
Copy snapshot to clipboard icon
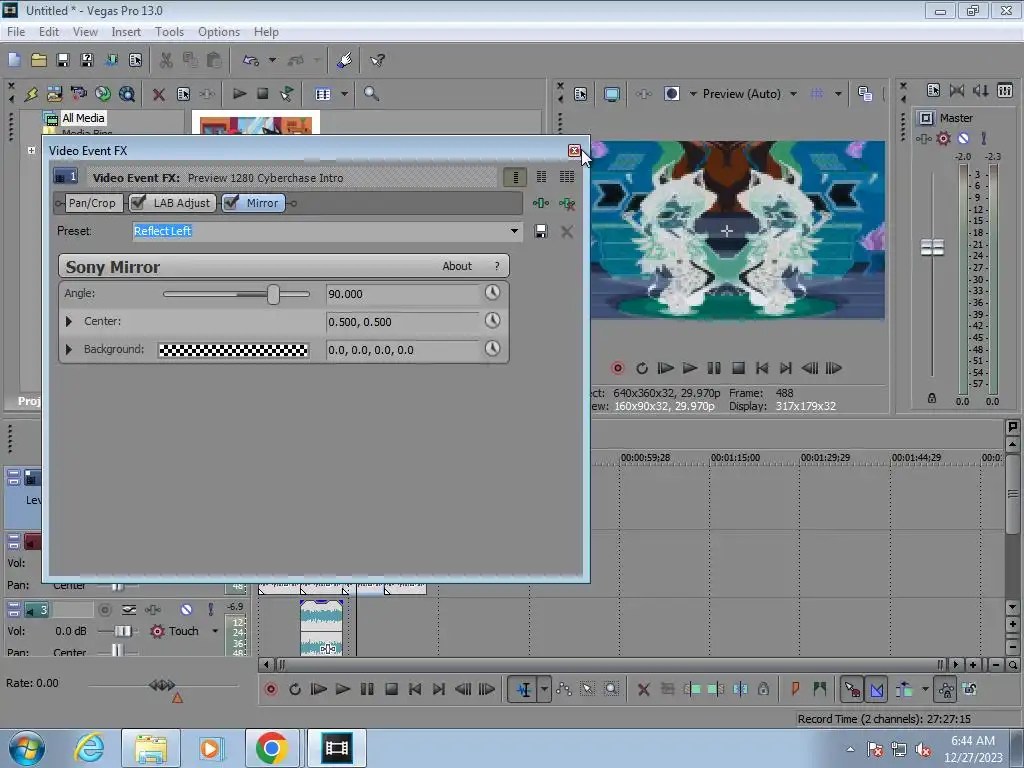pos(865,94)
